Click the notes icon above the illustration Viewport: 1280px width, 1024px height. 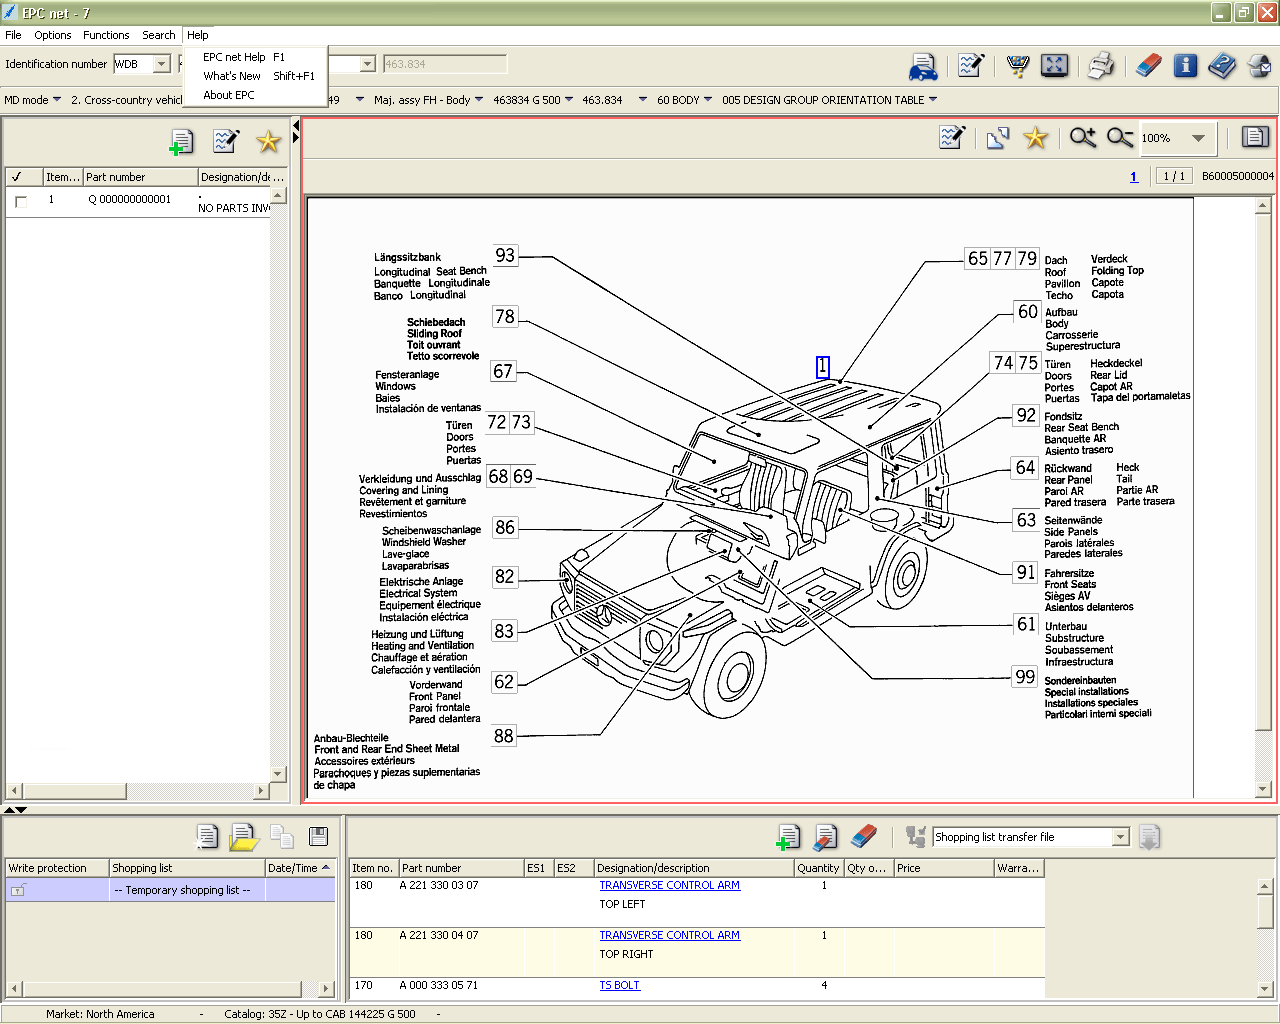click(952, 137)
